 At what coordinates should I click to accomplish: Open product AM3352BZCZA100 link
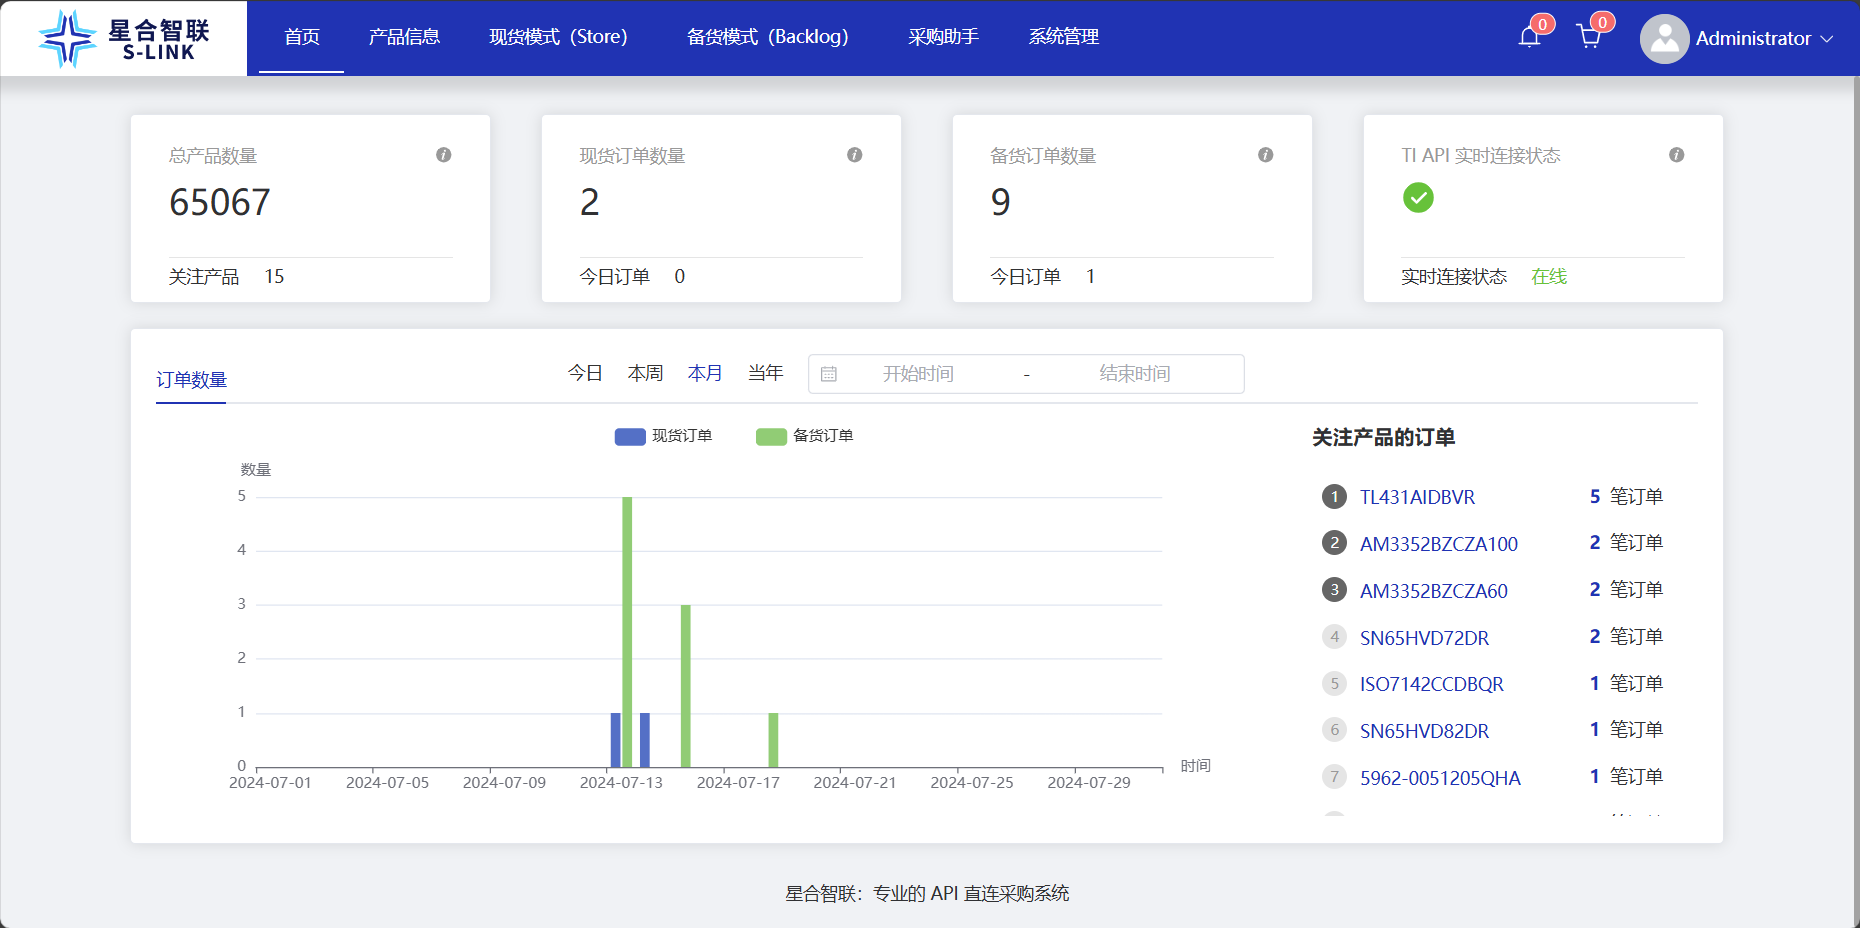coord(1439,544)
